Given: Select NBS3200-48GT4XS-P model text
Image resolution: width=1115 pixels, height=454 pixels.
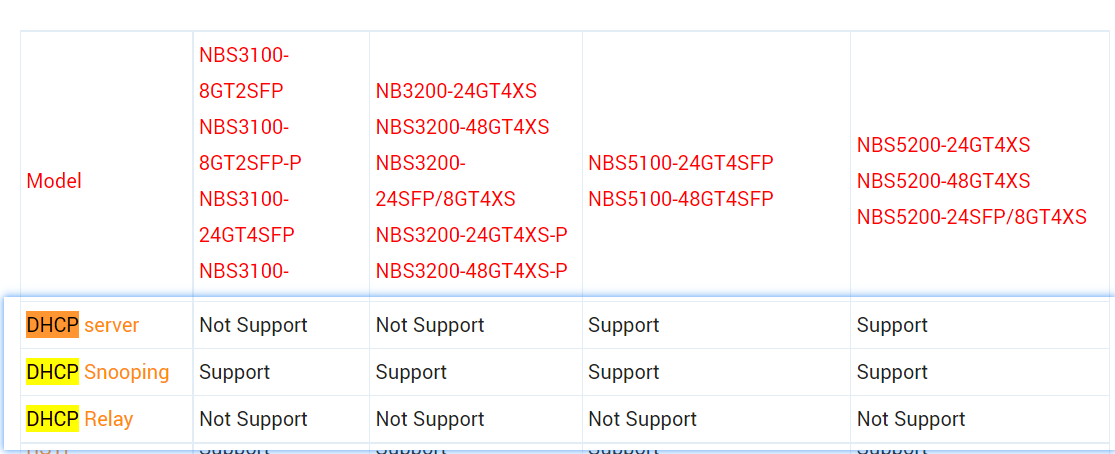Looking at the screenshot, I should (x=472, y=270).
